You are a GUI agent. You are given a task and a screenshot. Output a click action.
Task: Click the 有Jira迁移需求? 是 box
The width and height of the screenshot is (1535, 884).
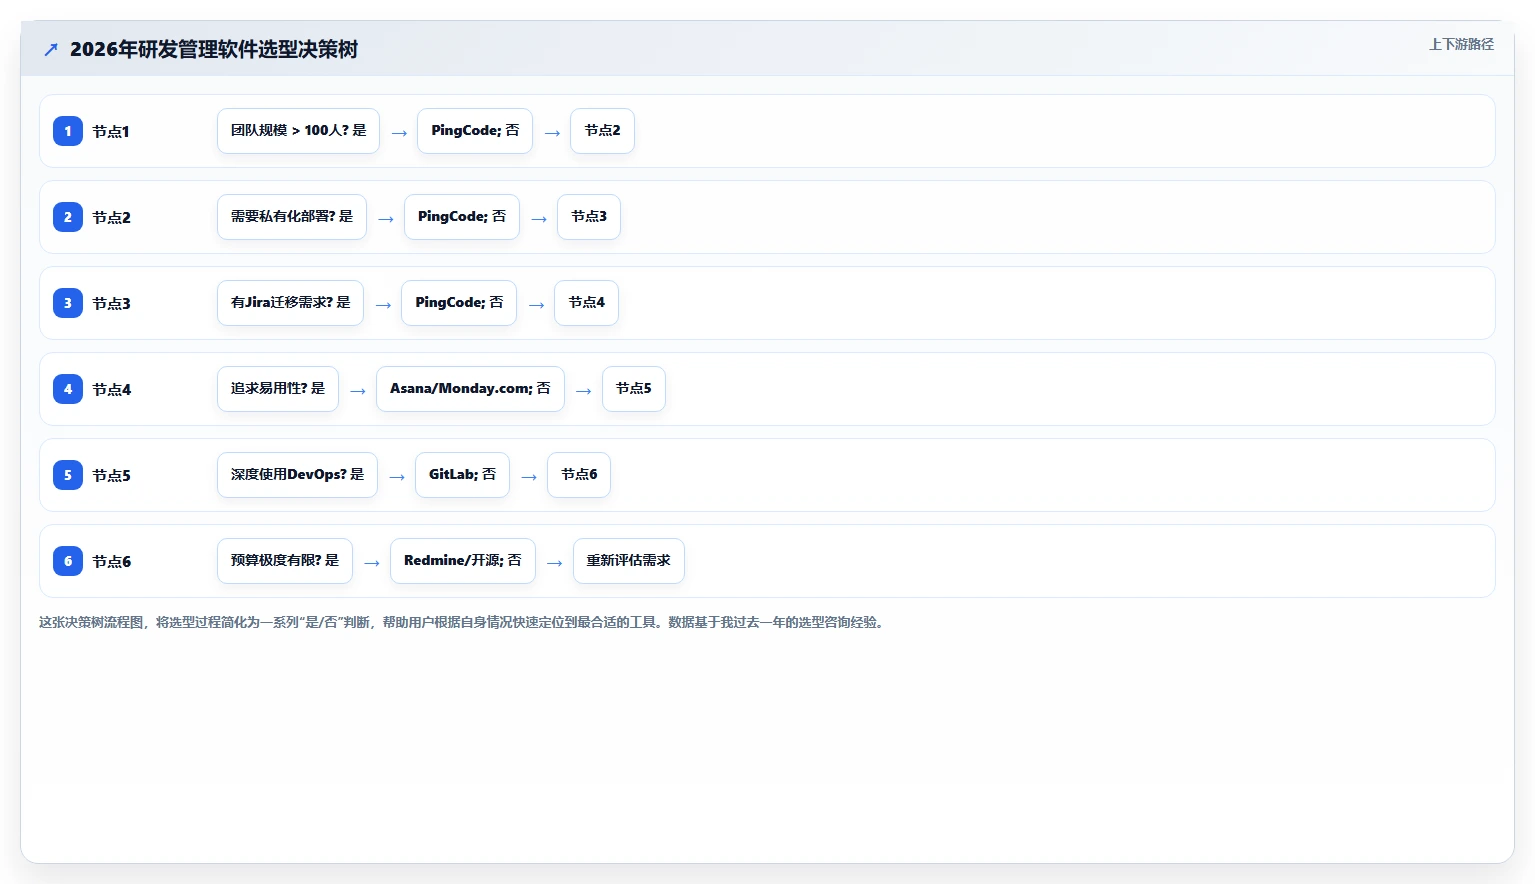pyautogui.click(x=290, y=303)
